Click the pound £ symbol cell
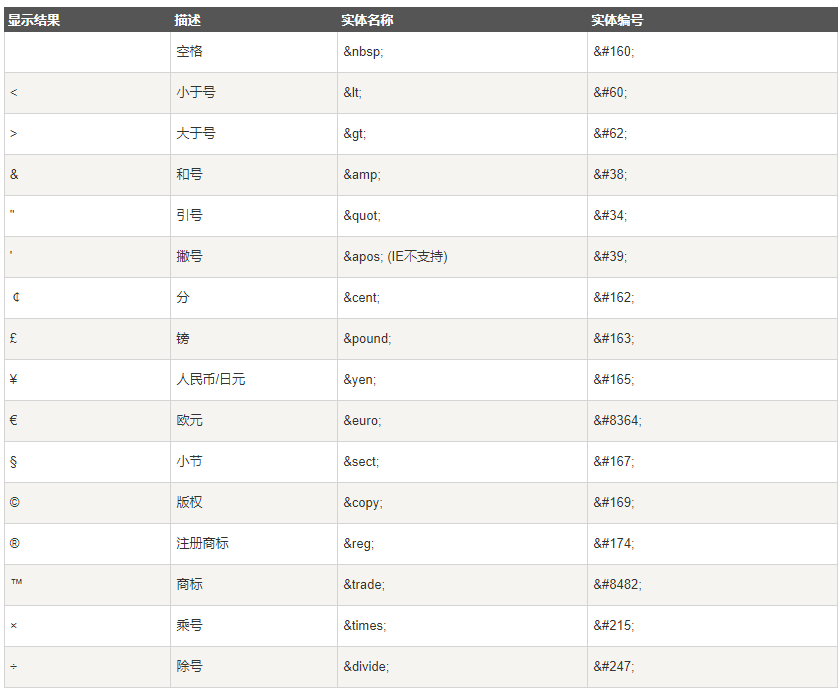The width and height of the screenshot is (839, 689). coord(14,338)
